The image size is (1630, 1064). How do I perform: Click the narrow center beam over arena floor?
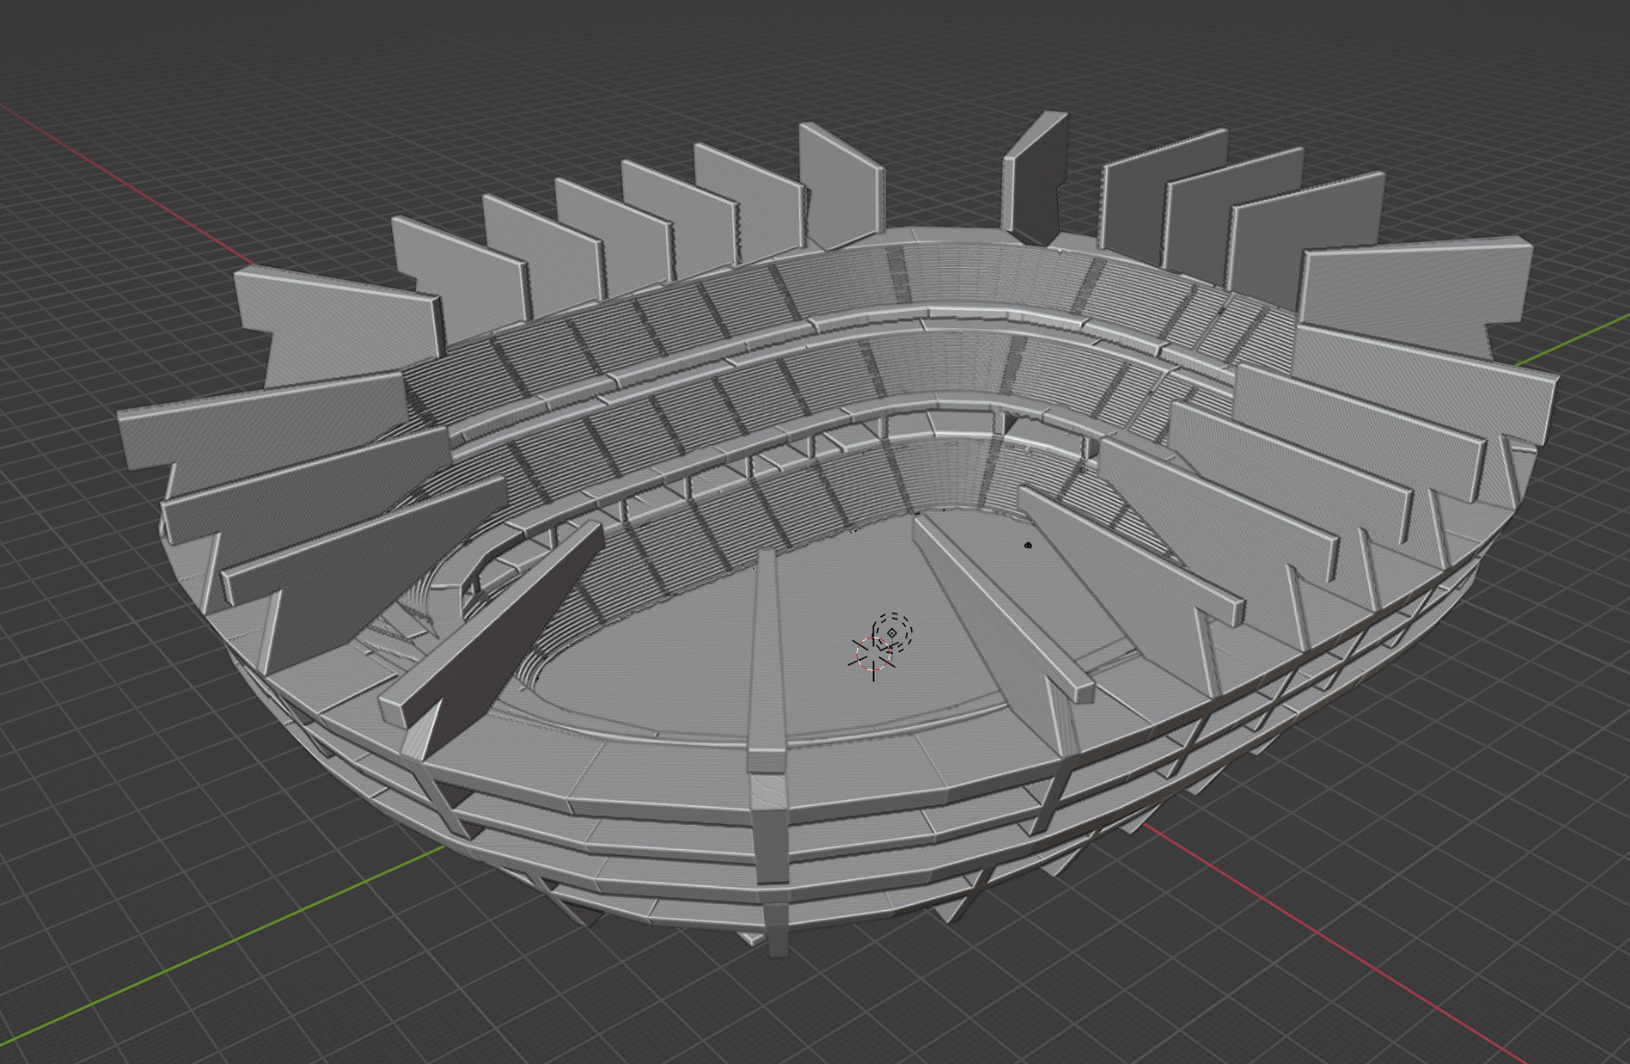click(x=766, y=660)
